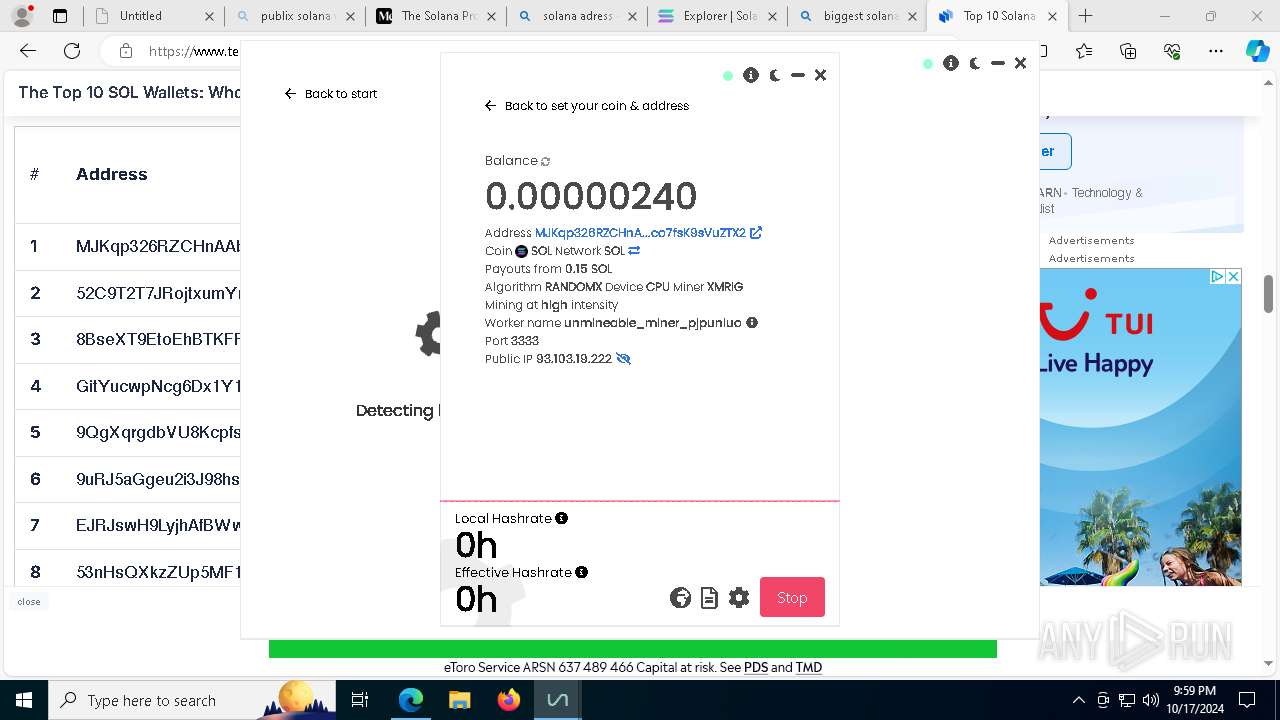Viewport: 1280px width, 720px height.
Task: Open the TMD link in eToro notice
Action: click(808, 668)
